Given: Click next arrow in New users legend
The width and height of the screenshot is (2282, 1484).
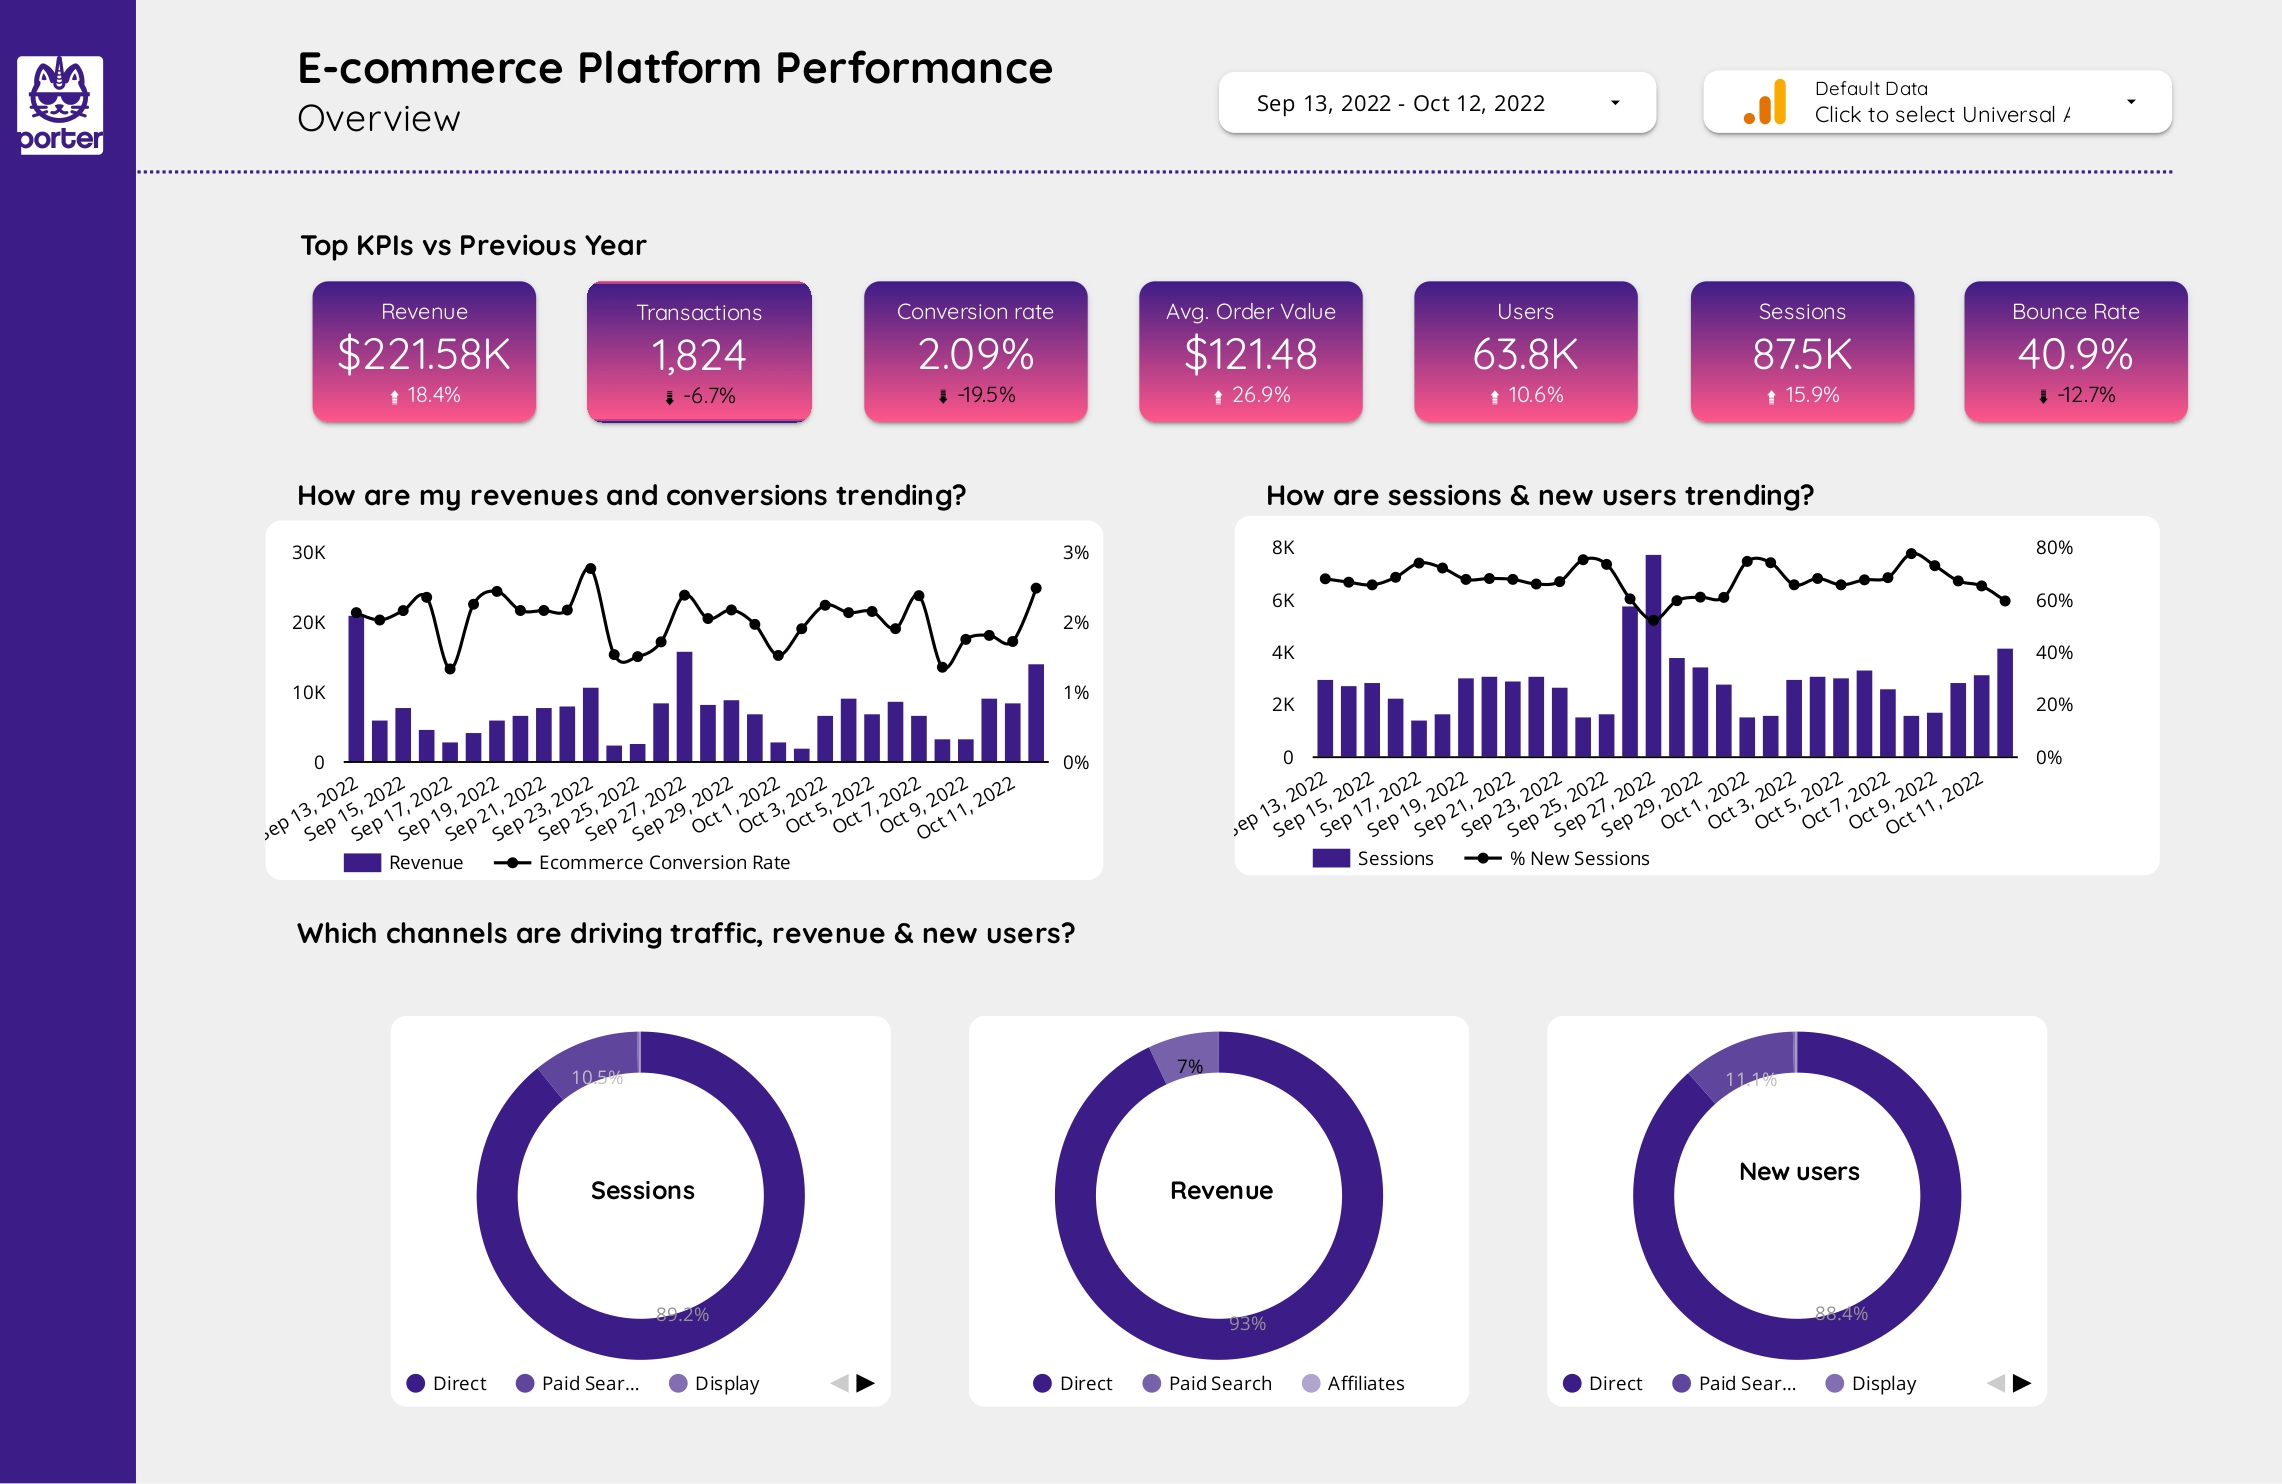Looking at the screenshot, I should pos(2022,1383).
